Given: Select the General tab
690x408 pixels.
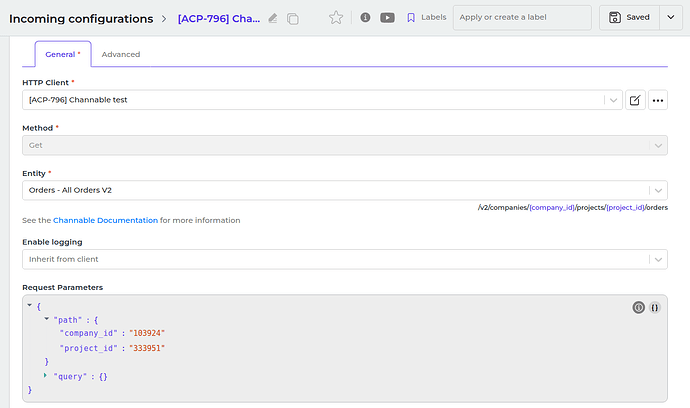Looking at the screenshot, I should [62, 54].
